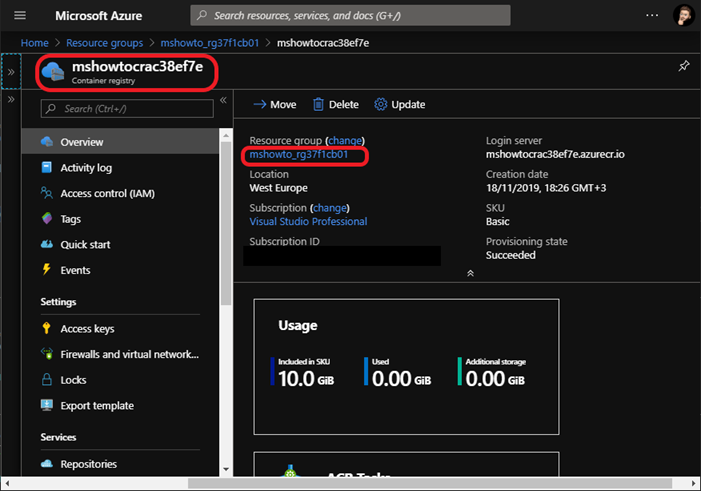Click the sidebar vertical scrollbar thumb

(226, 224)
